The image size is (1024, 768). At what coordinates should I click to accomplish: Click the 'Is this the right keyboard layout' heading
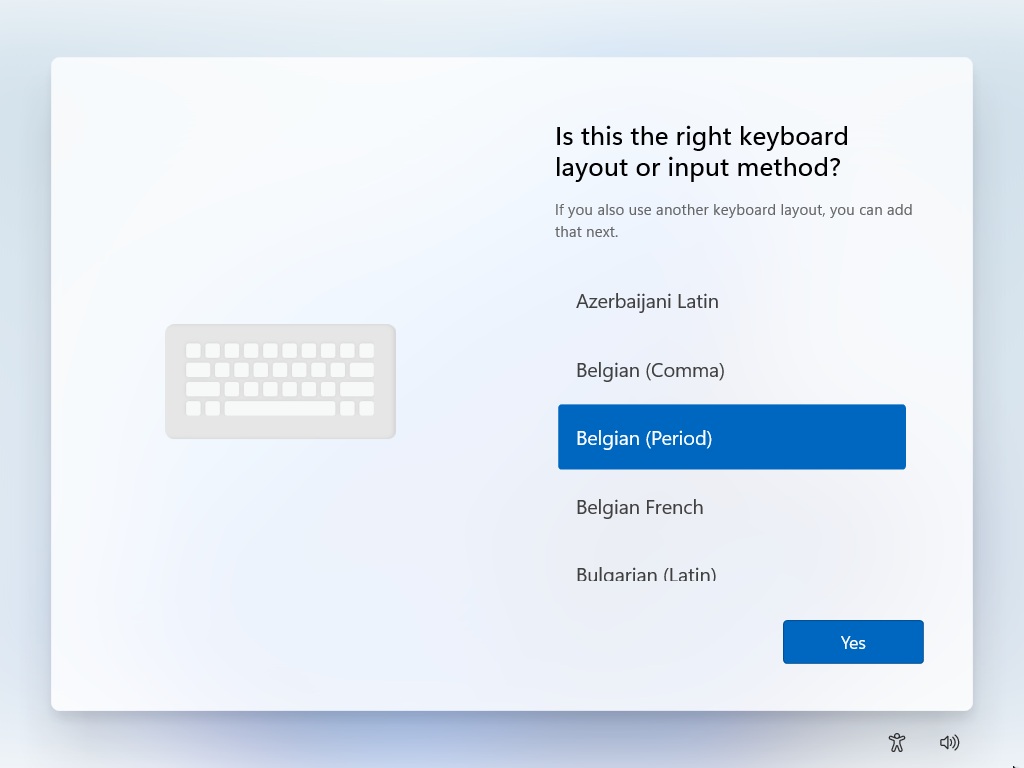coord(701,152)
